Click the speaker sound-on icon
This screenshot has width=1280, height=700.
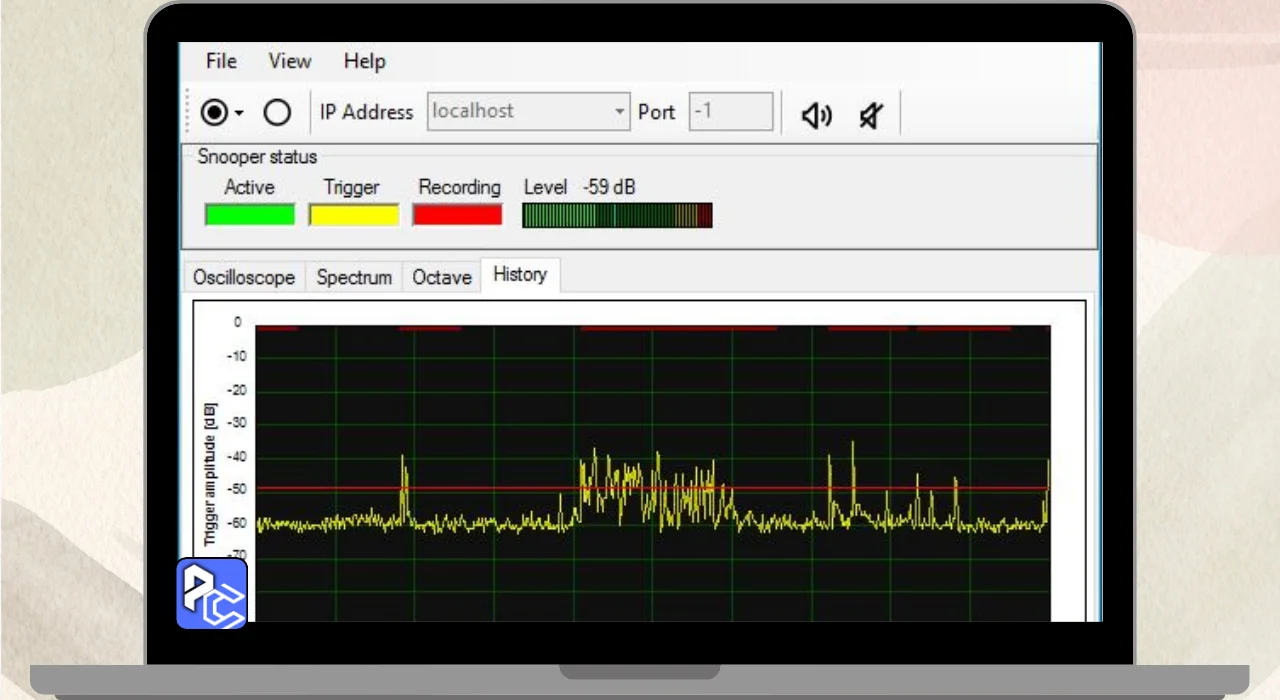coord(816,116)
